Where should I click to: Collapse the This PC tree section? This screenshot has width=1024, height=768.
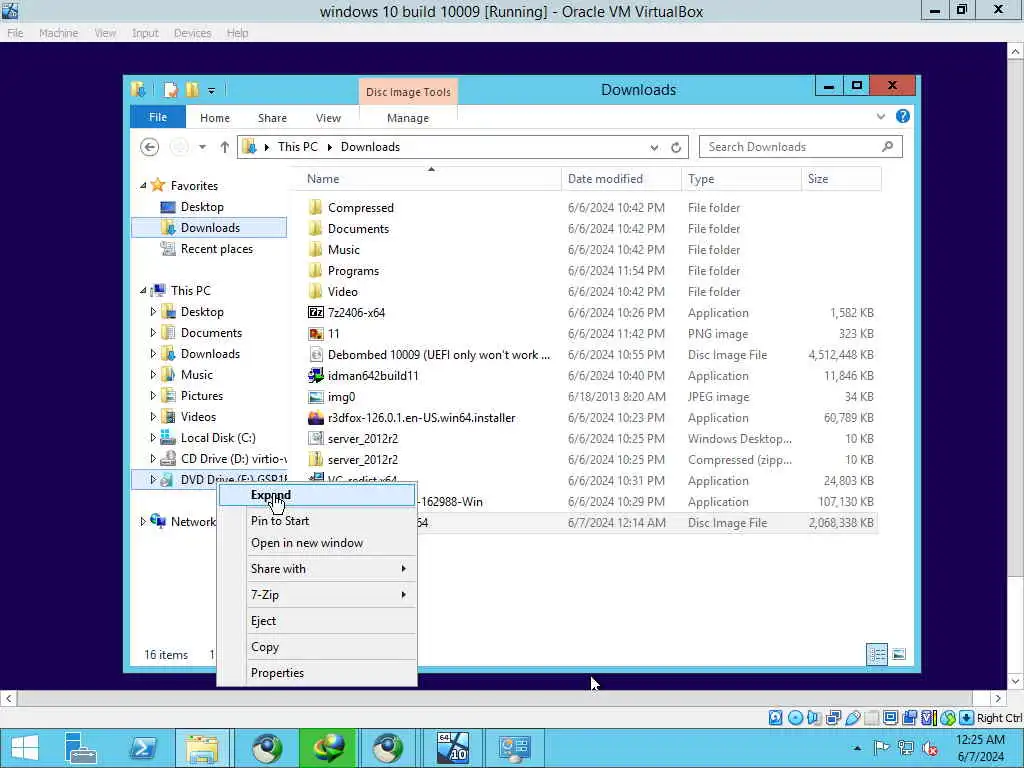click(x=143, y=291)
